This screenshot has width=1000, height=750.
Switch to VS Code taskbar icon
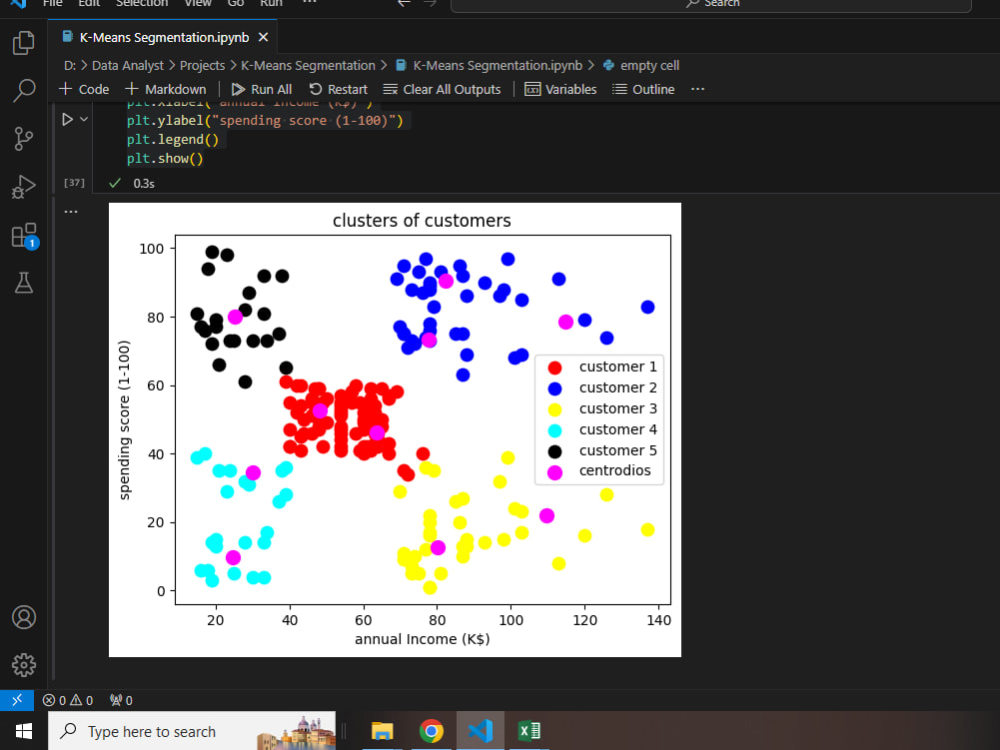(x=480, y=731)
